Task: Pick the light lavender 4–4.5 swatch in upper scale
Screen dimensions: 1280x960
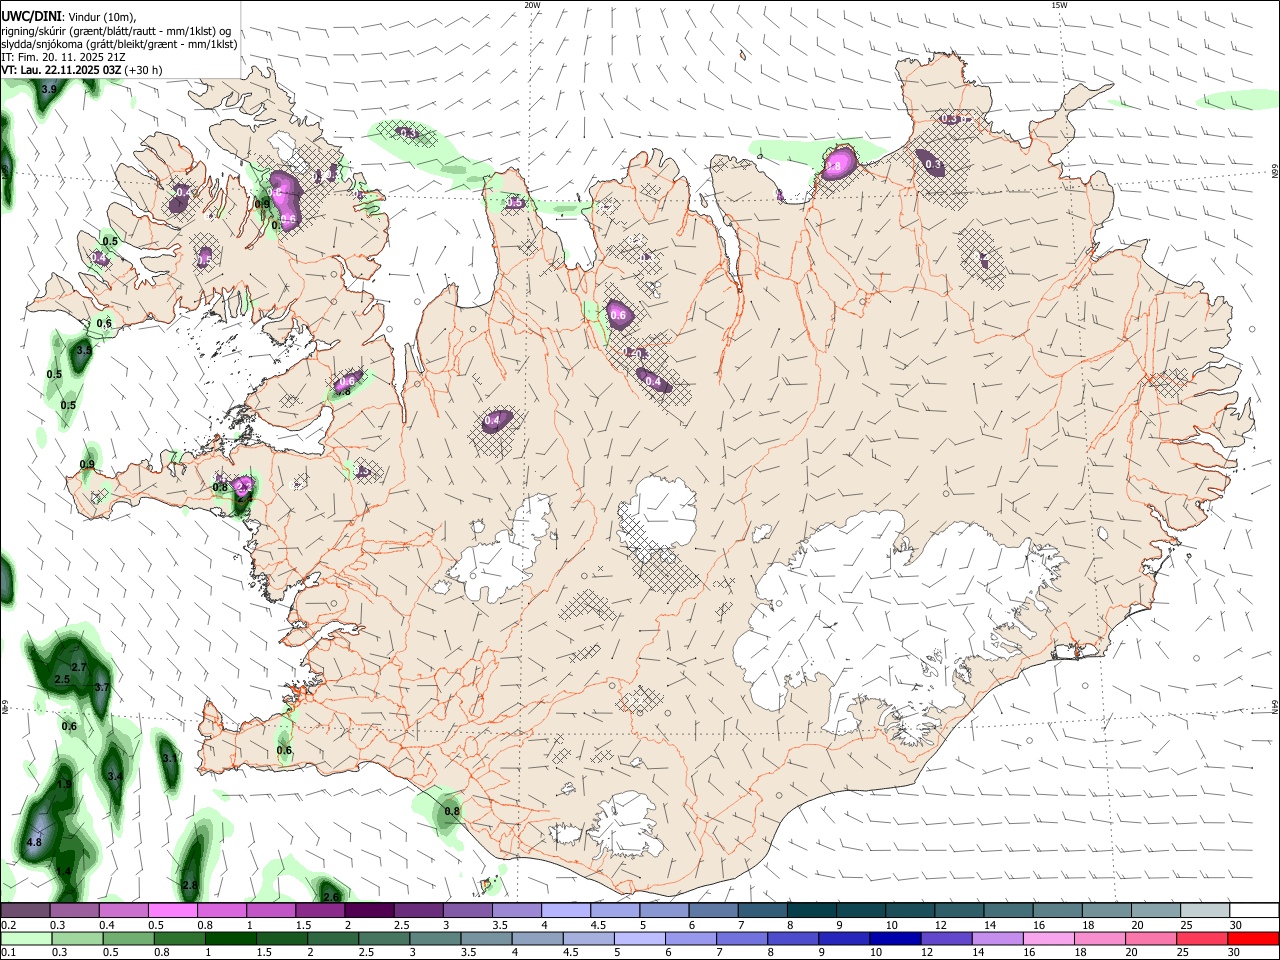Action: pyautogui.click(x=565, y=911)
